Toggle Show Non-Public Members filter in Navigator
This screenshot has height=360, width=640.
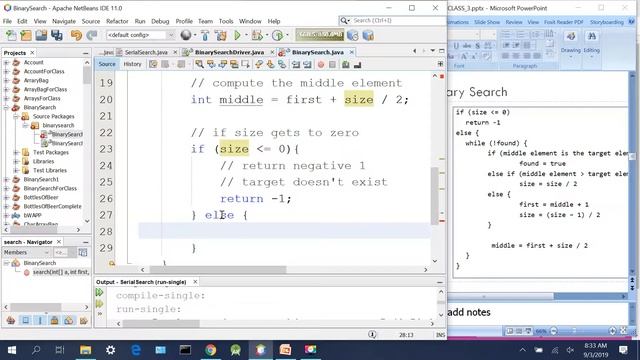pos(54,320)
